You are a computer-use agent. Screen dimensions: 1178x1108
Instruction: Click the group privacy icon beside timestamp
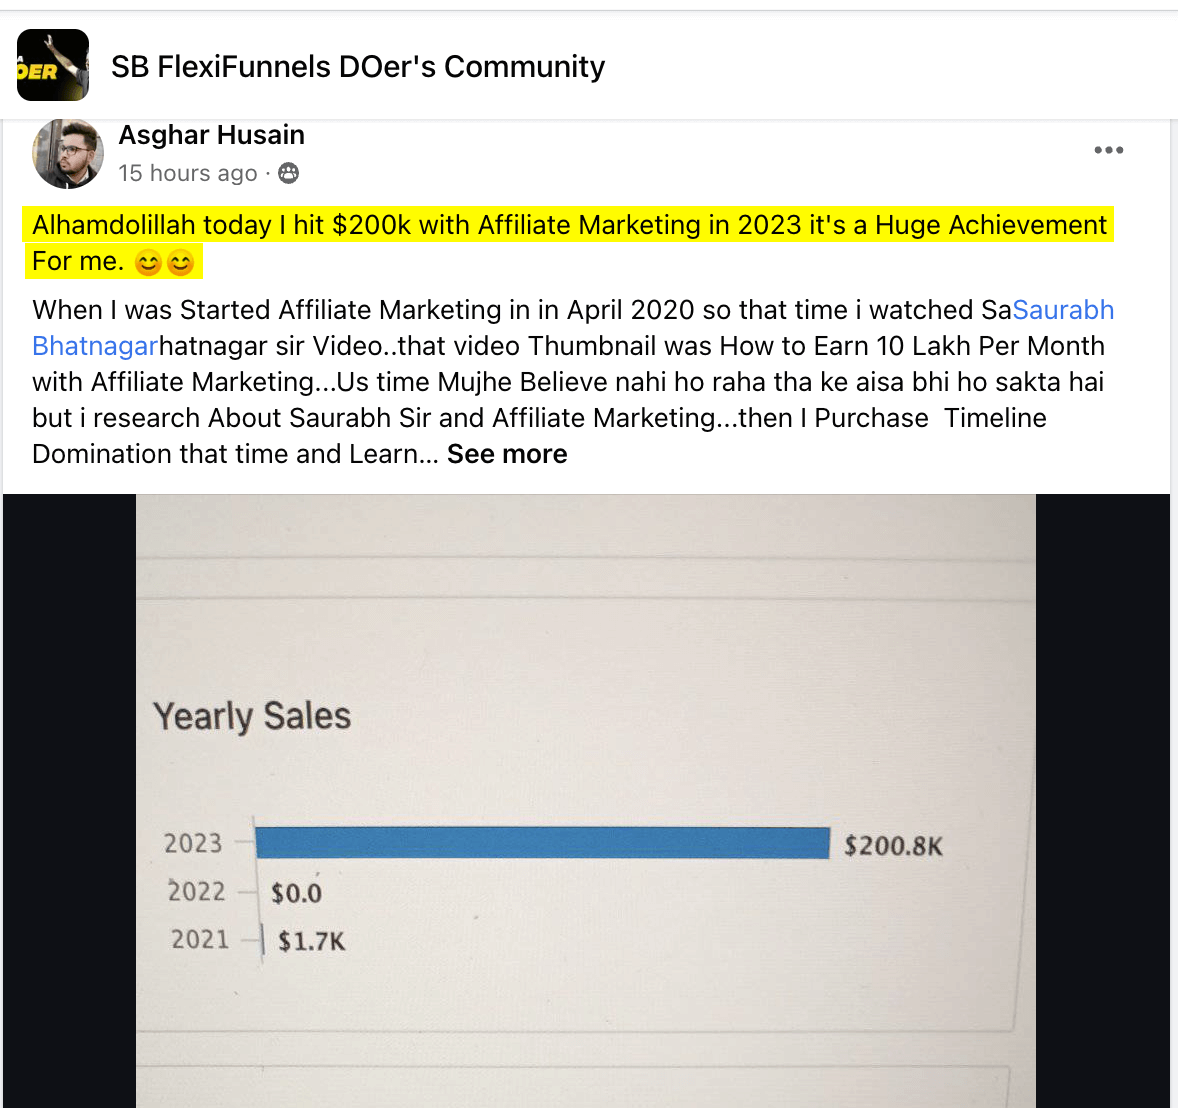tap(287, 173)
